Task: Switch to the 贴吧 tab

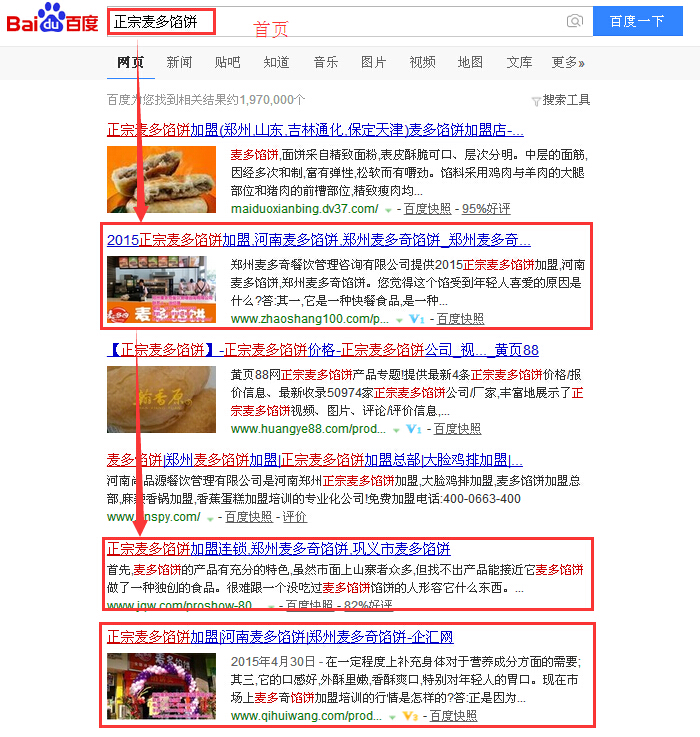Action: (x=228, y=63)
